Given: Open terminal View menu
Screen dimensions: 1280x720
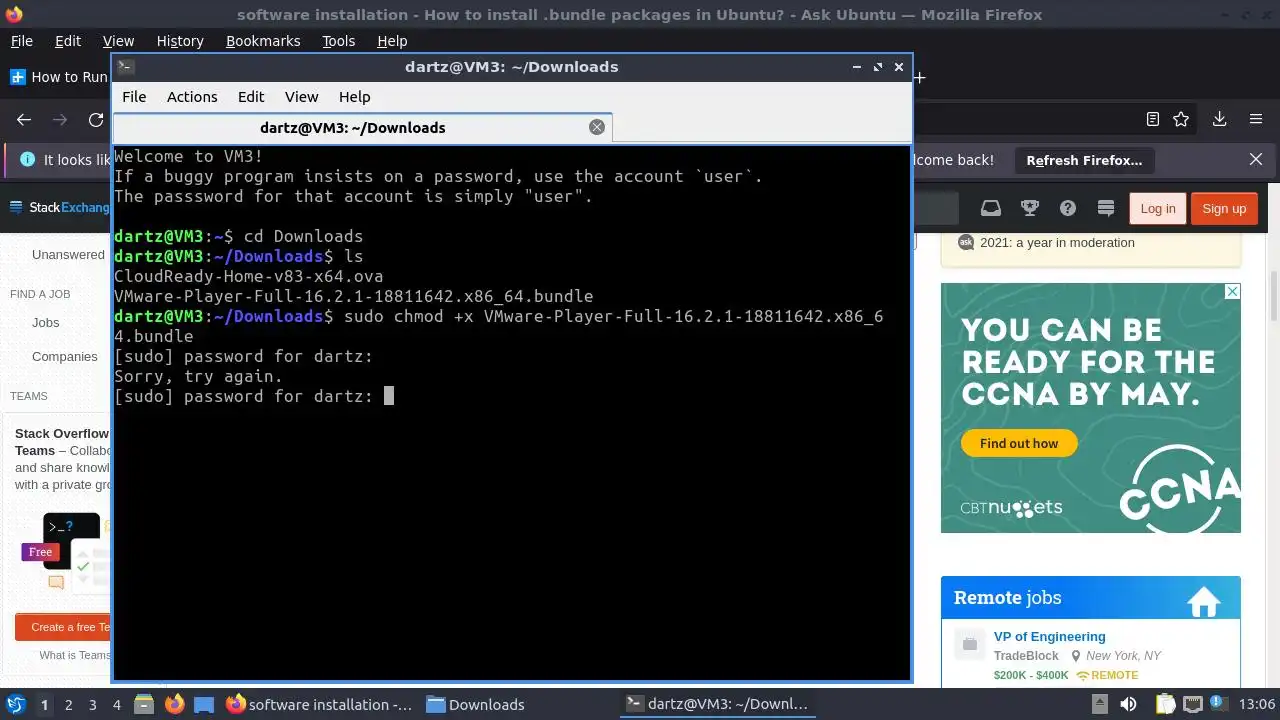Looking at the screenshot, I should pyautogui.click(x=301, y=97).
